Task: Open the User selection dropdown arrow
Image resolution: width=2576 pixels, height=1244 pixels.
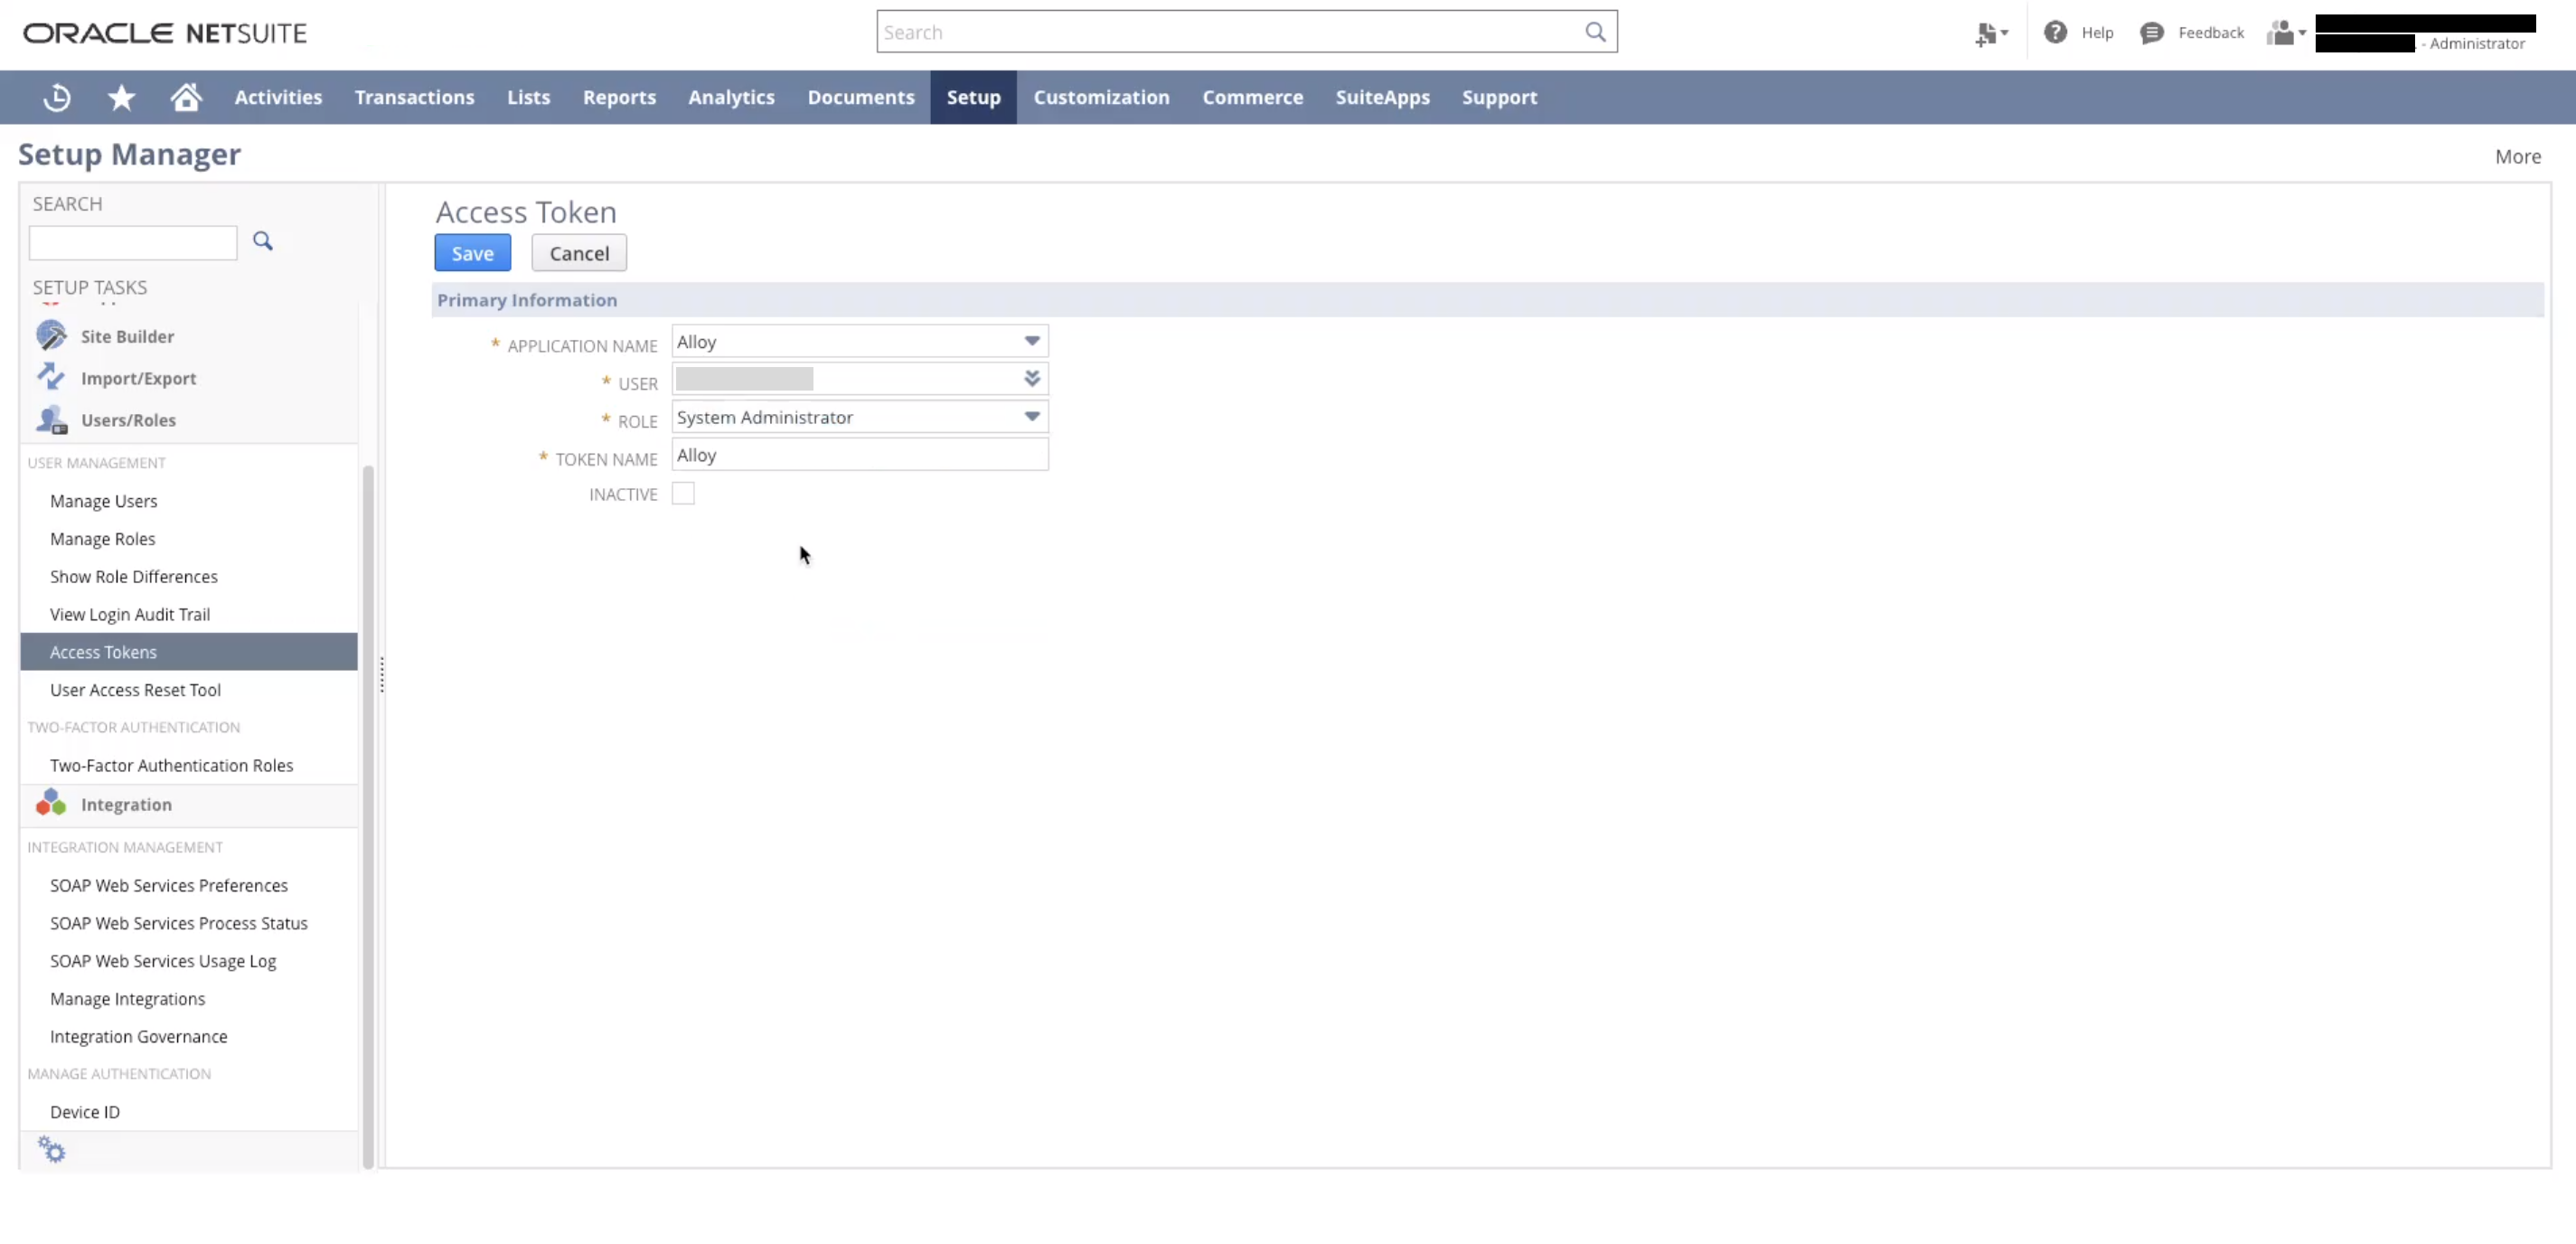Action: [x=1032, y=379]
